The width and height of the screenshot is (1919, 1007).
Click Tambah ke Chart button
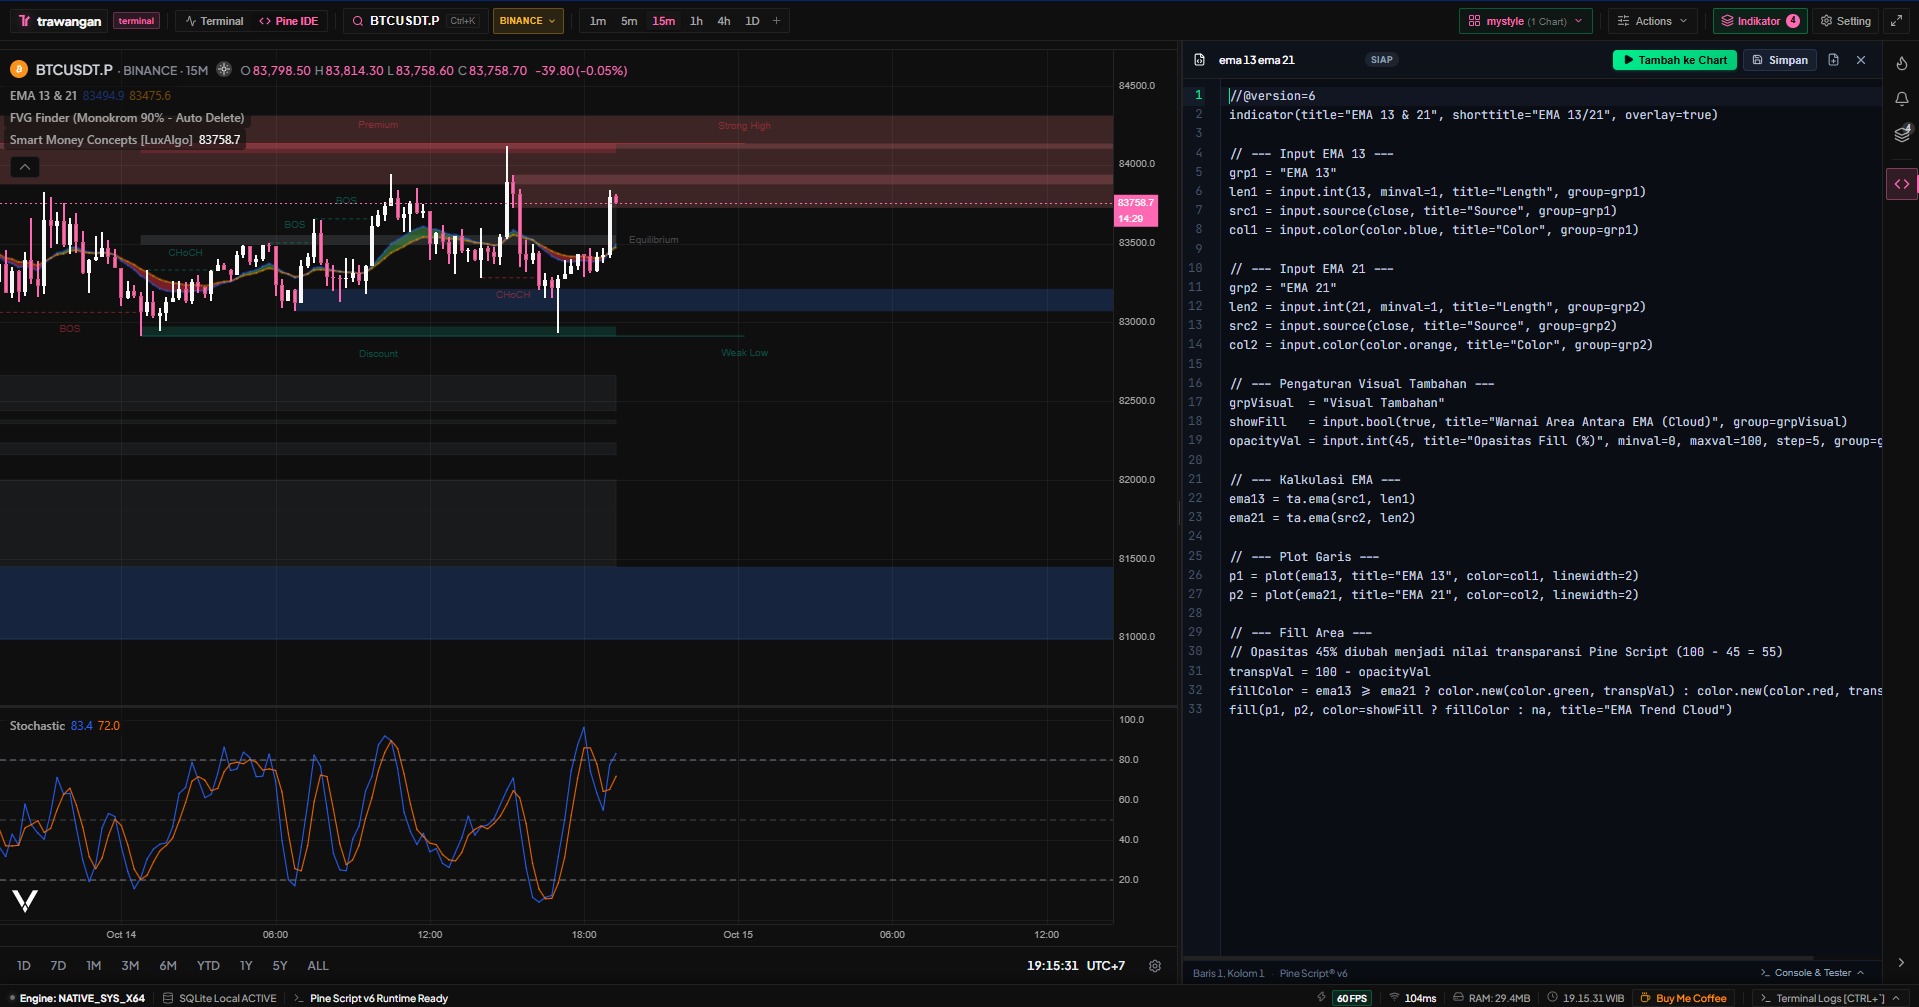[1675, 60]
